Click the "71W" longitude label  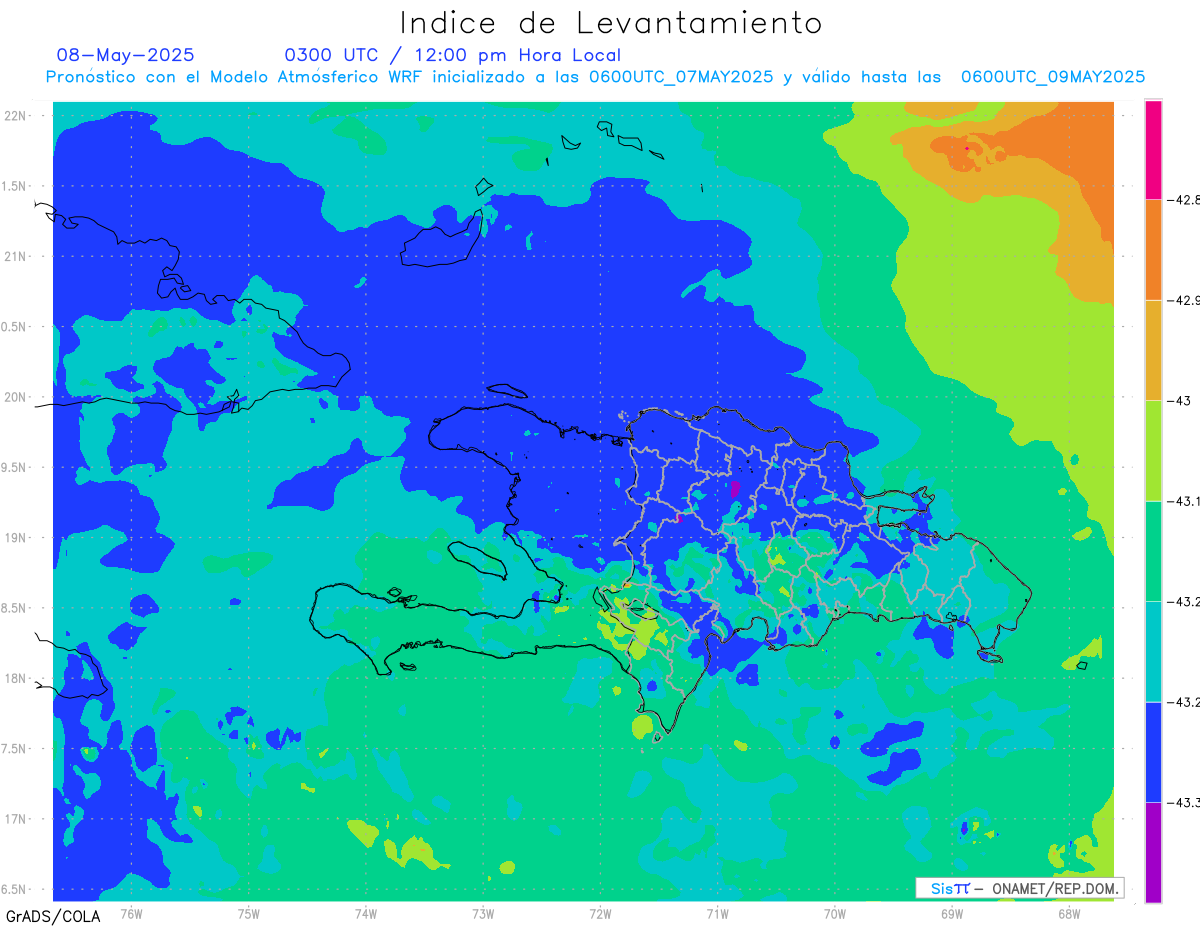click(718, 913)
